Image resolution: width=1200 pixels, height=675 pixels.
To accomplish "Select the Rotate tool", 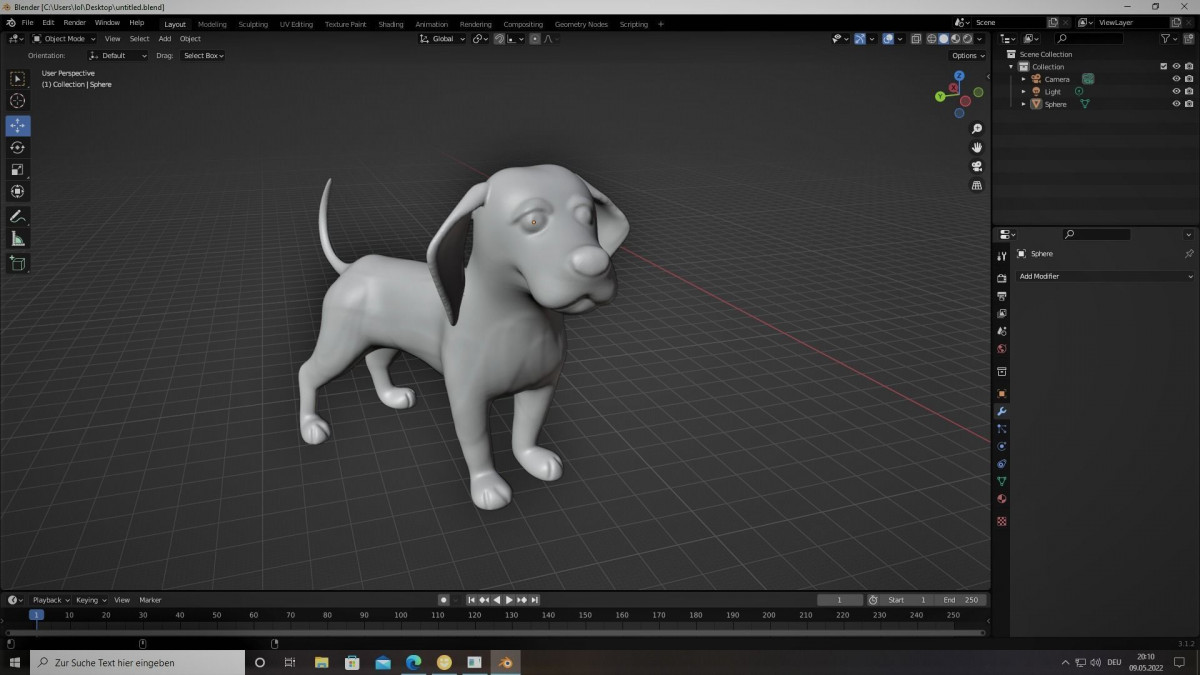I will tap(18, 148).
